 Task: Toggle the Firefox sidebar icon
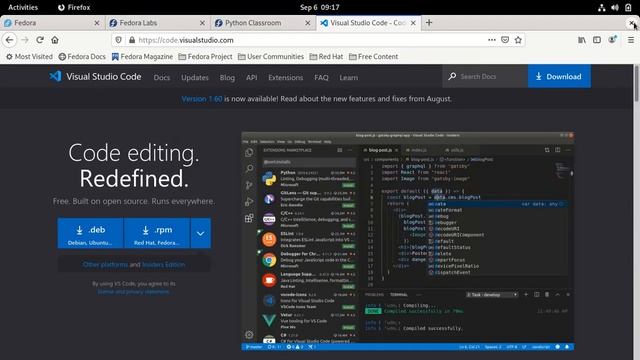(597, 40)
